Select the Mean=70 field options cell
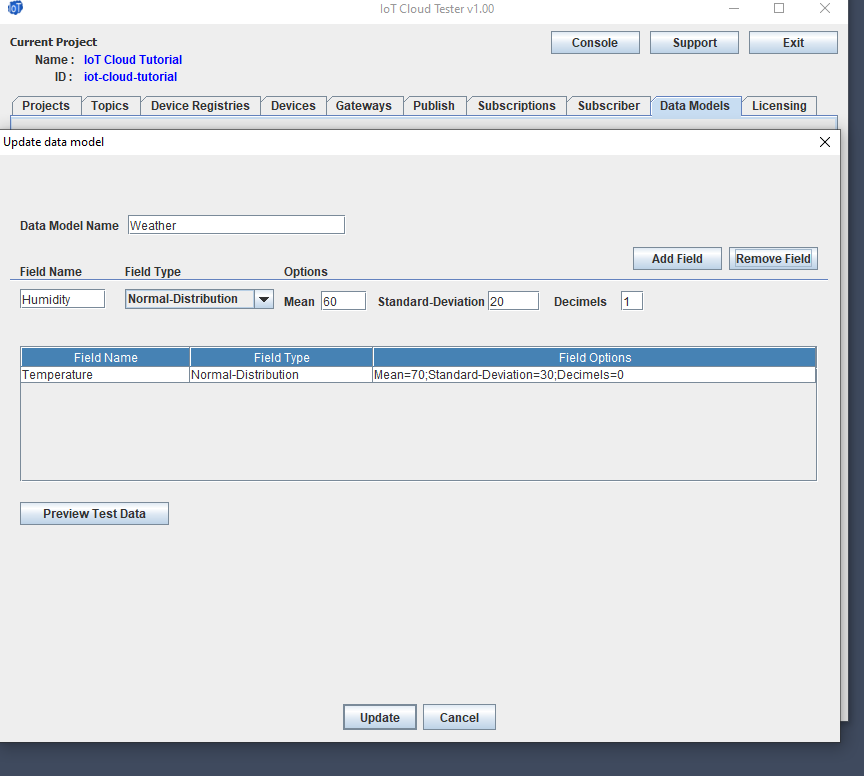The image size is (864, 776). 594,375
